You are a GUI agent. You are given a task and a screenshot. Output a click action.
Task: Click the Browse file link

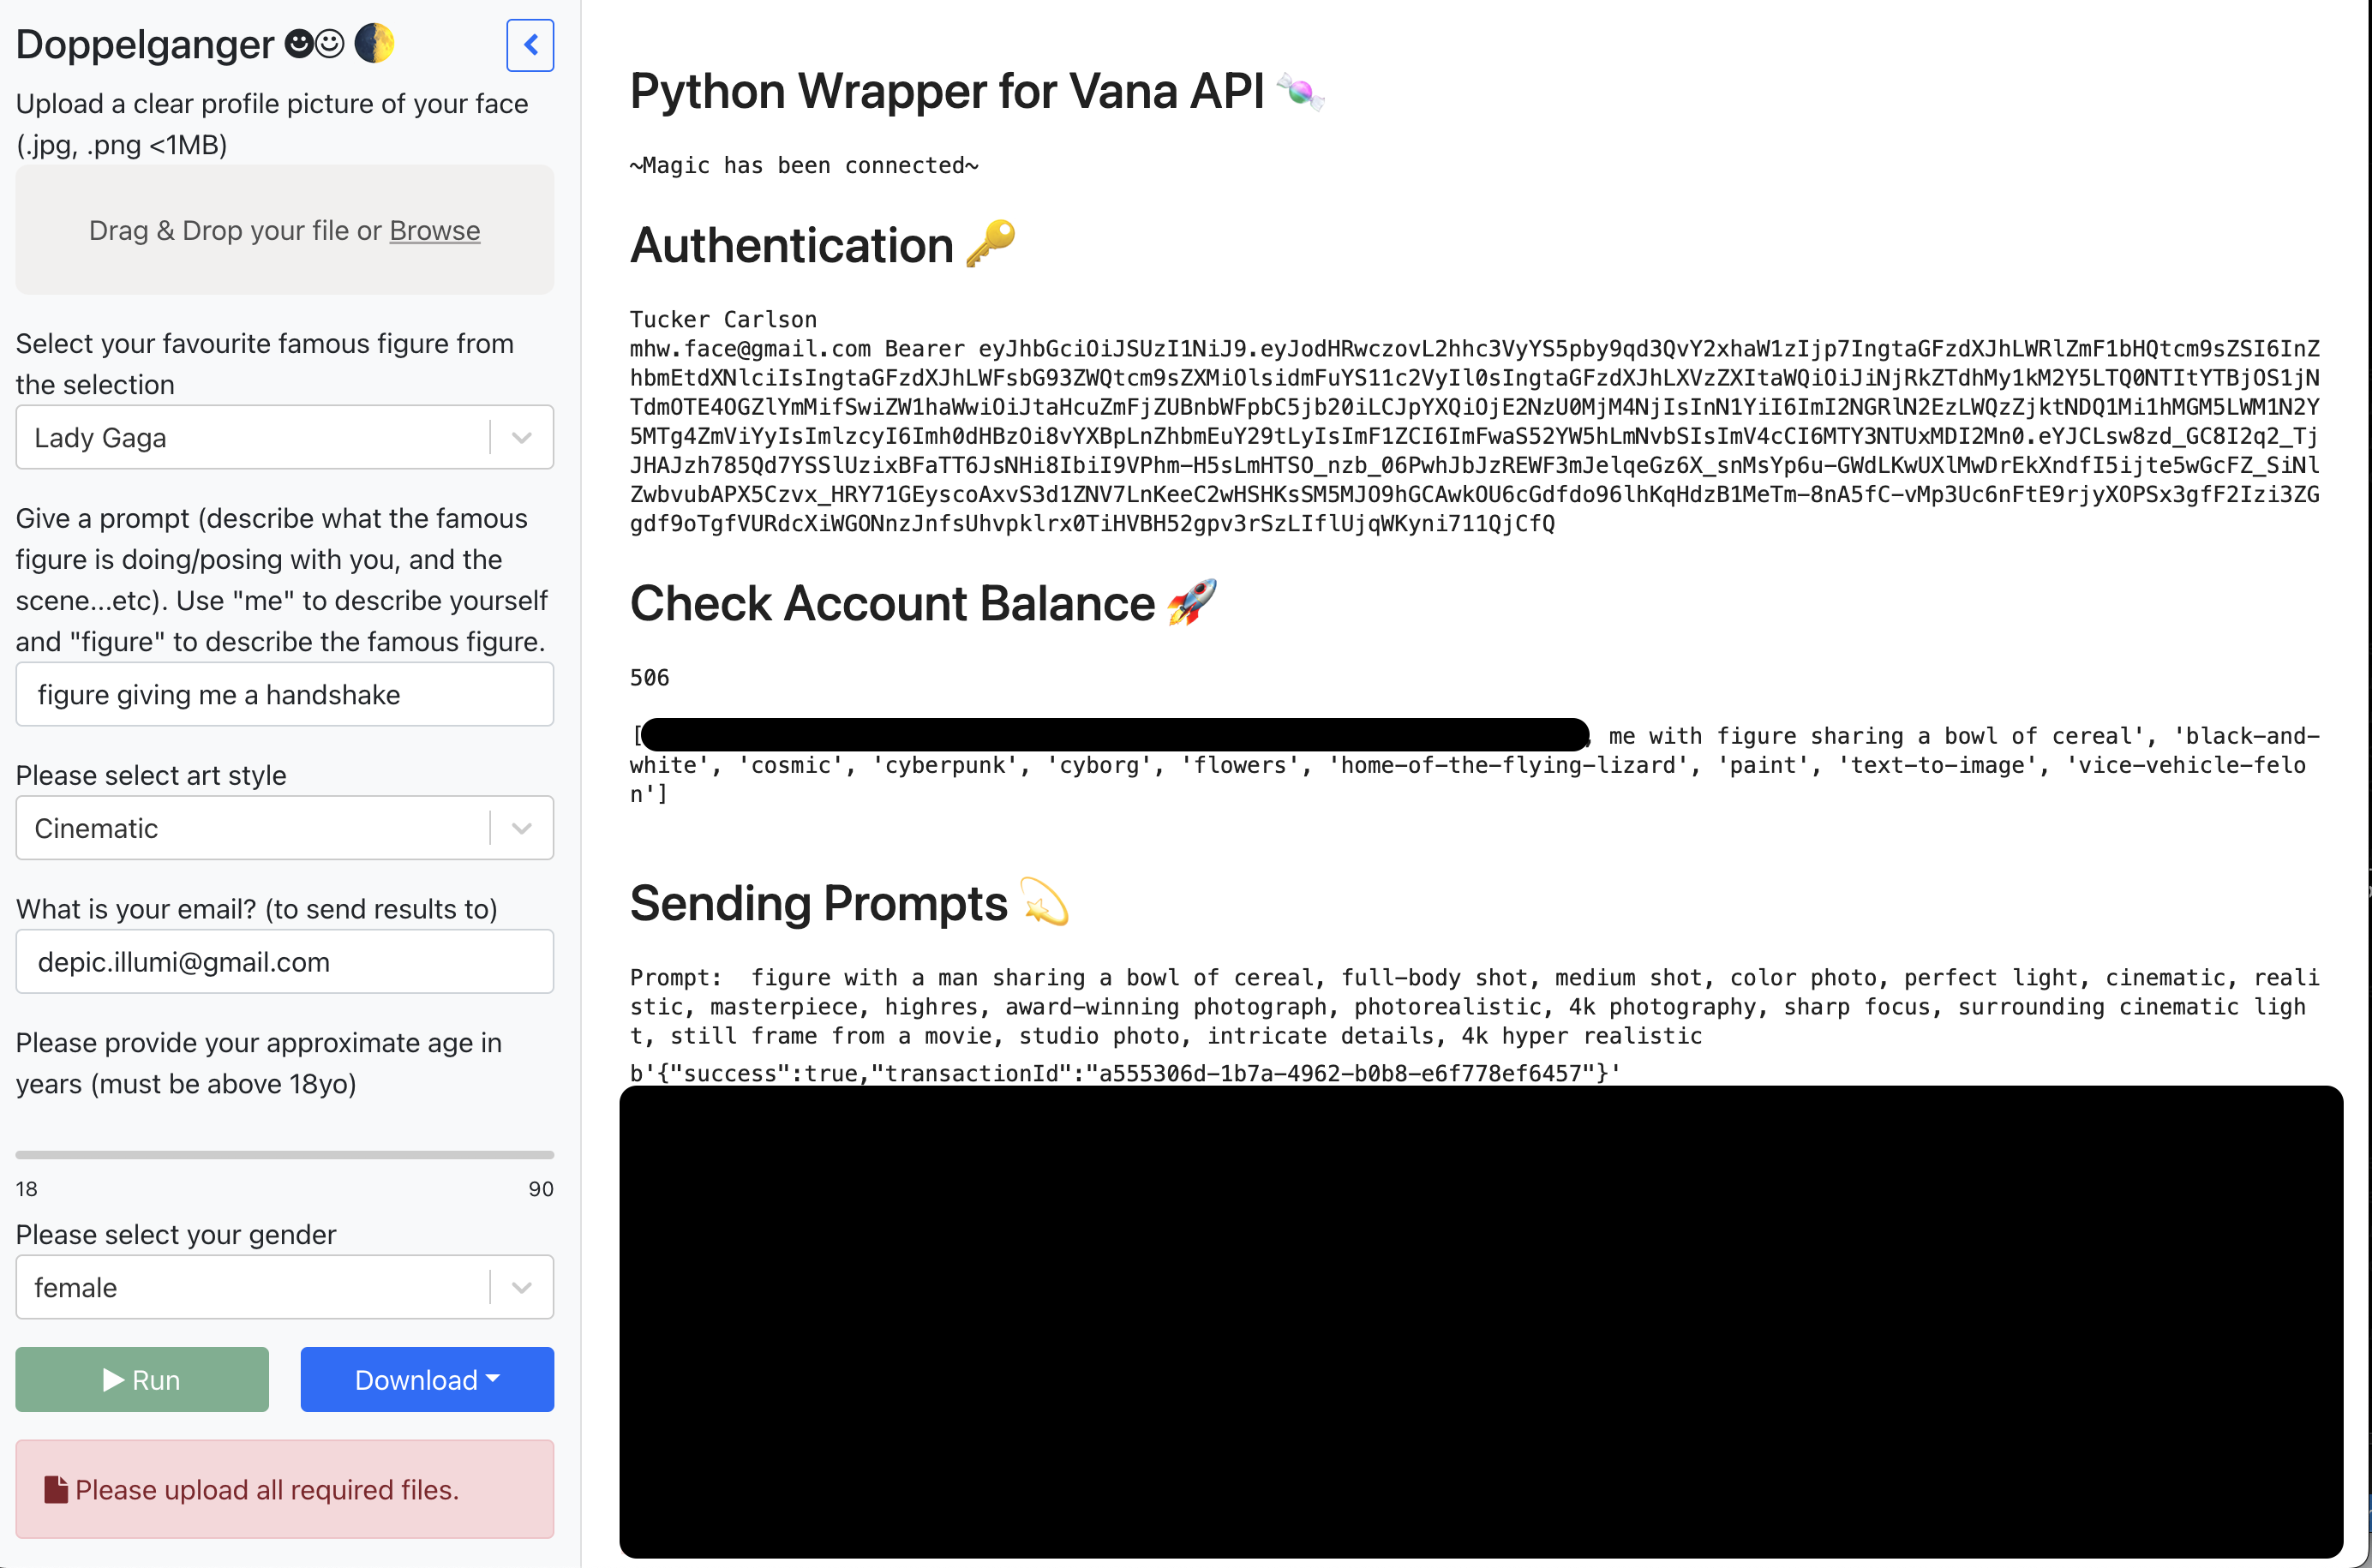coord(434,230)
